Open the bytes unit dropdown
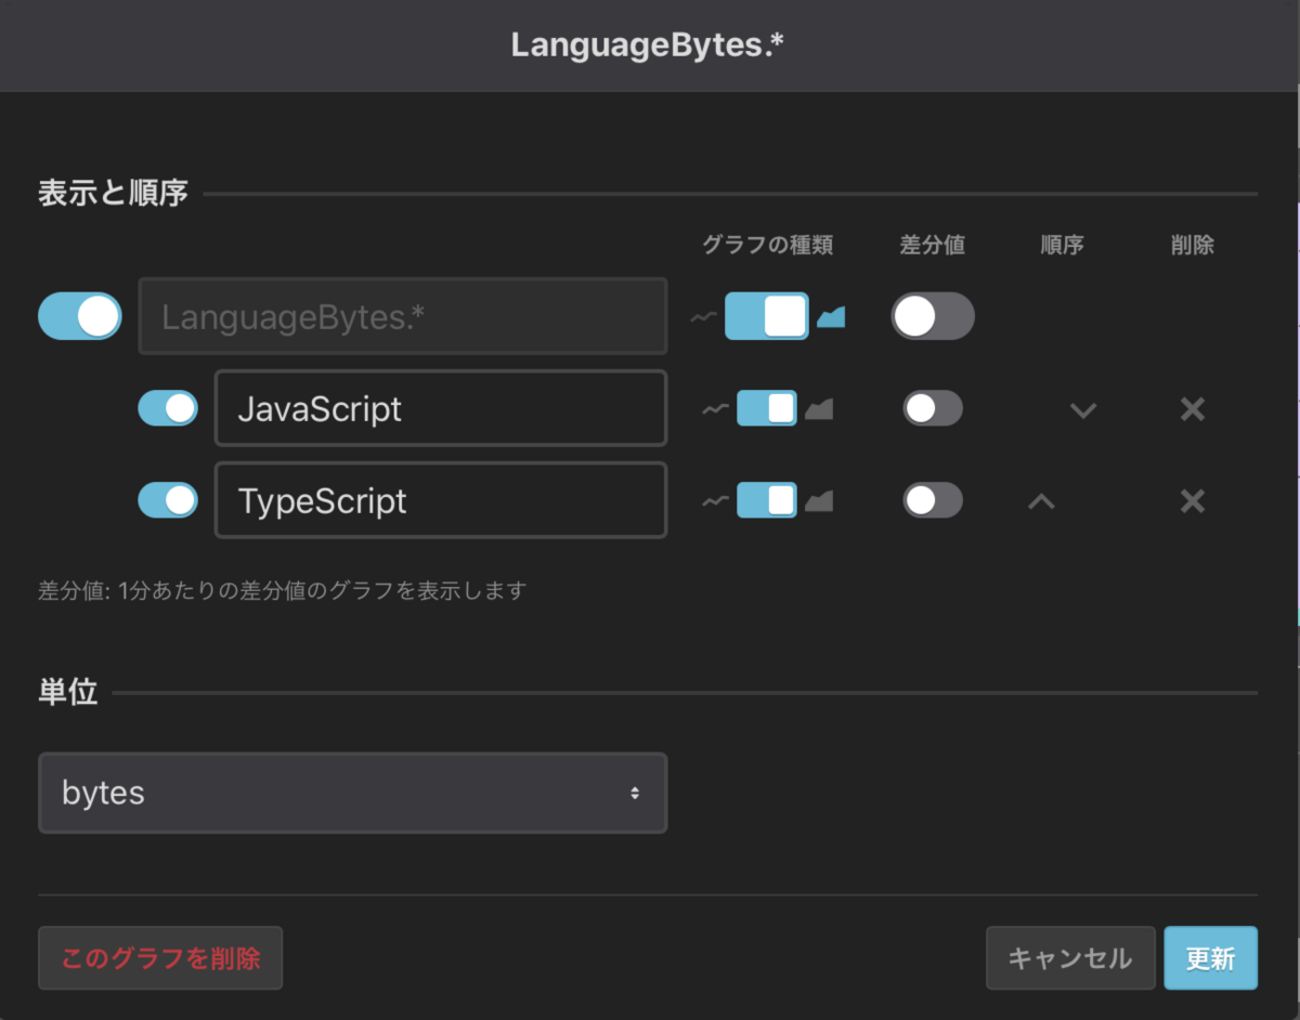The height and width of the screenshot is (1020, 1300). click(x=352, y=793)
